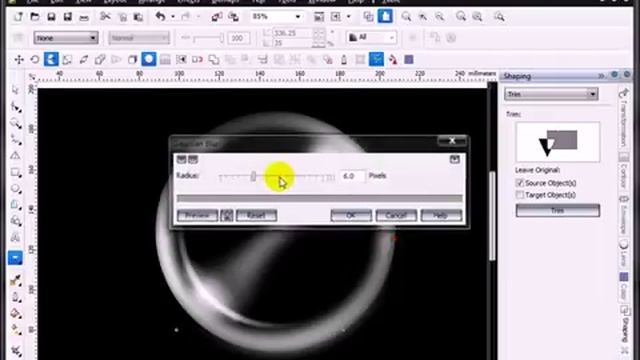Click the four-arrow move icon in the third toolbar

pyautogui.click(x=19, y=60)
